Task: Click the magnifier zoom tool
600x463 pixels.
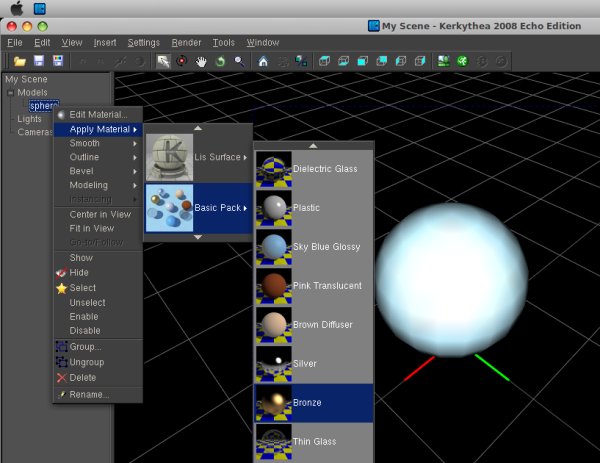Action: [239, 61]
